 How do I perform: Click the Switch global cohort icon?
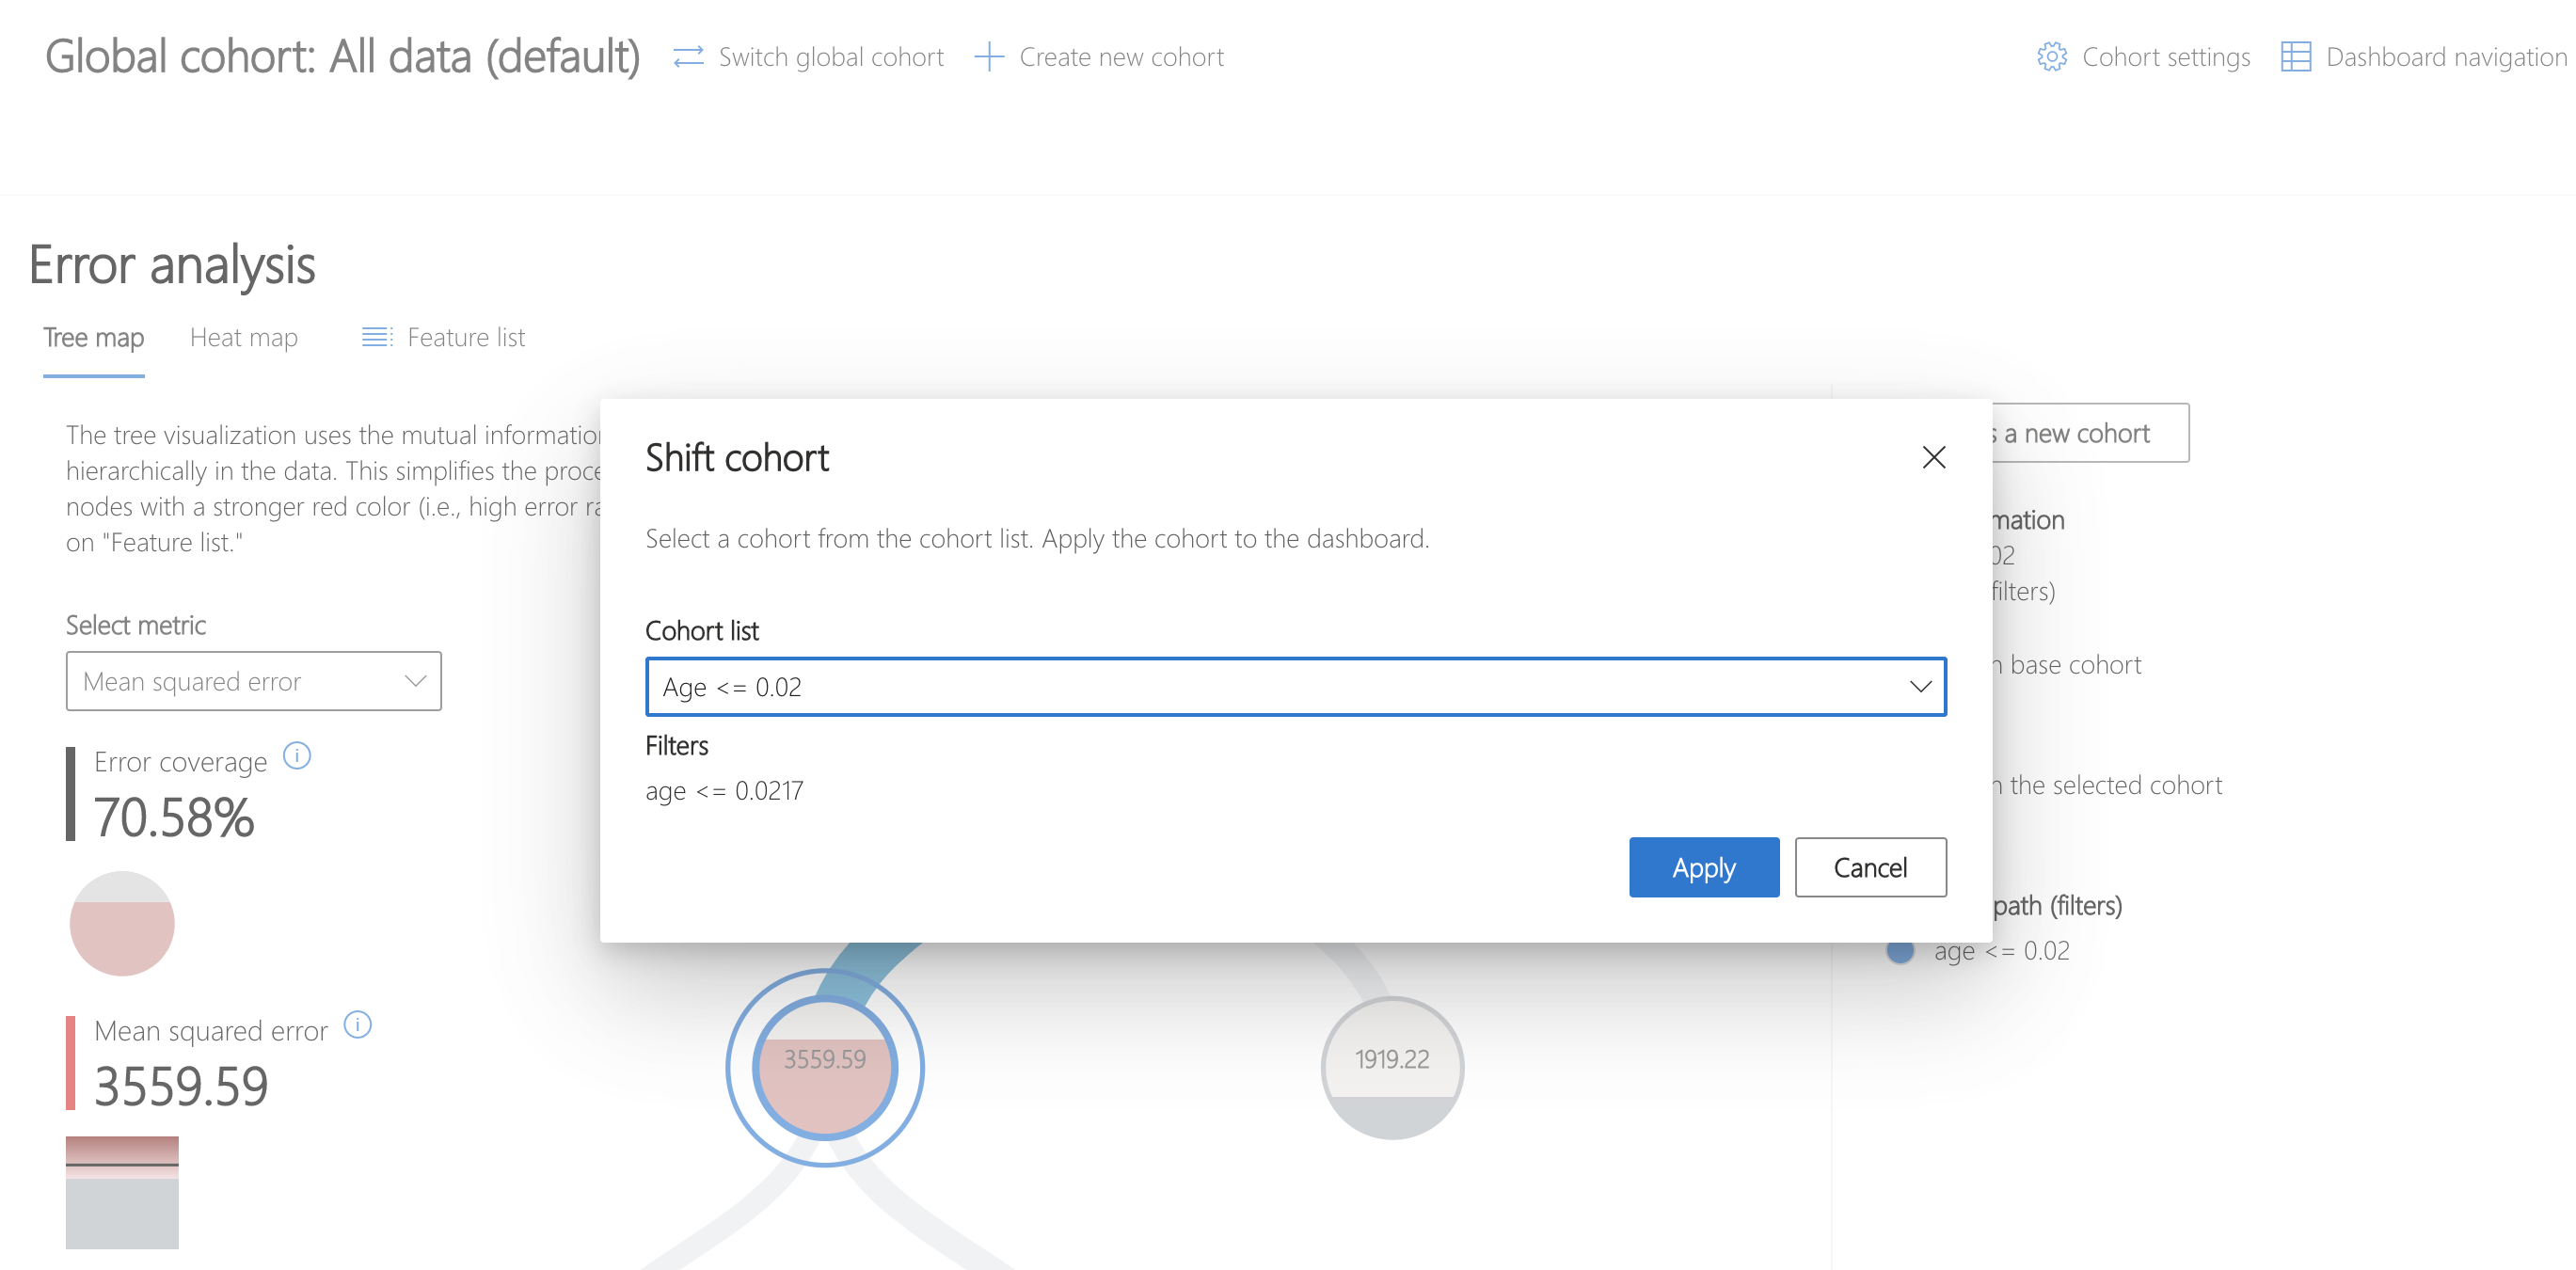(689, 57)
